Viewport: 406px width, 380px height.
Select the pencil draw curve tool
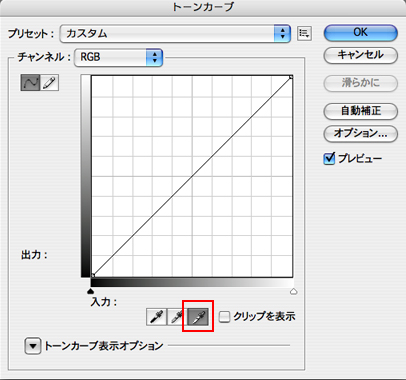pos(49,83)
